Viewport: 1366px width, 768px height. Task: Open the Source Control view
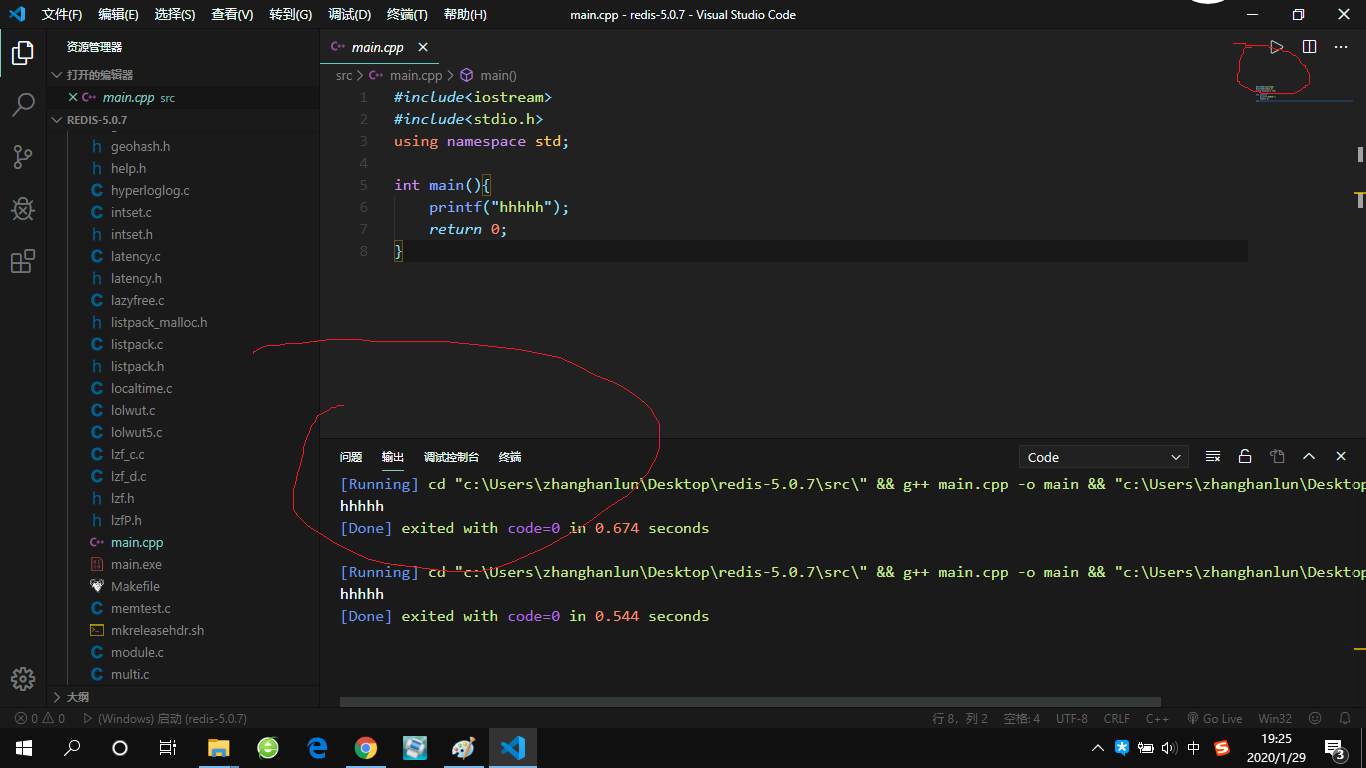(23, 157)
